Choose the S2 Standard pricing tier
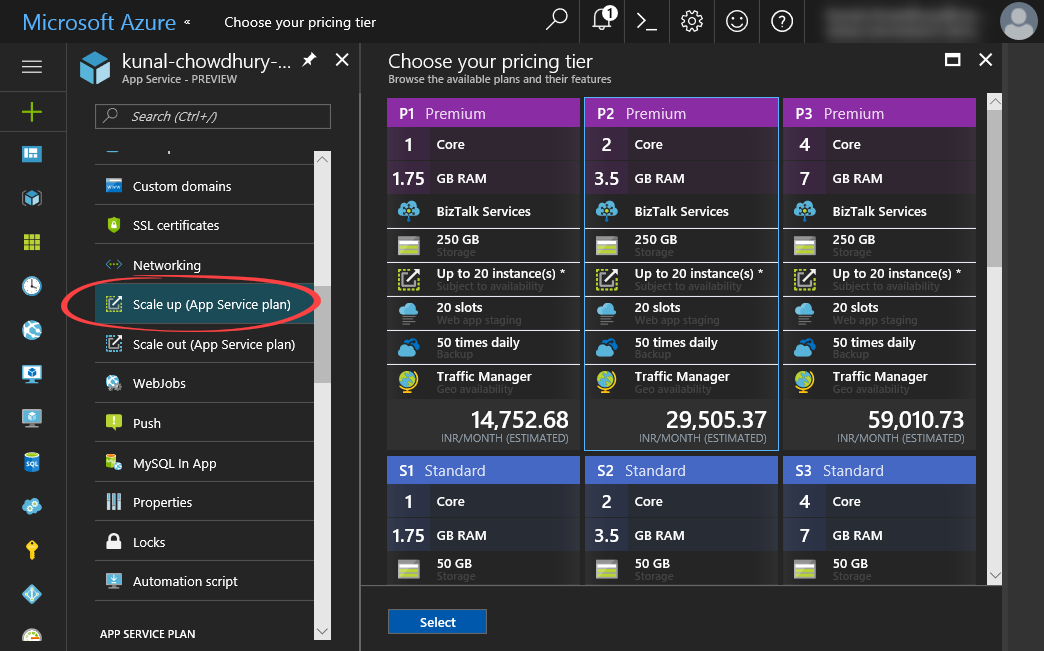The image size is (1044, 651). (681, 520)
